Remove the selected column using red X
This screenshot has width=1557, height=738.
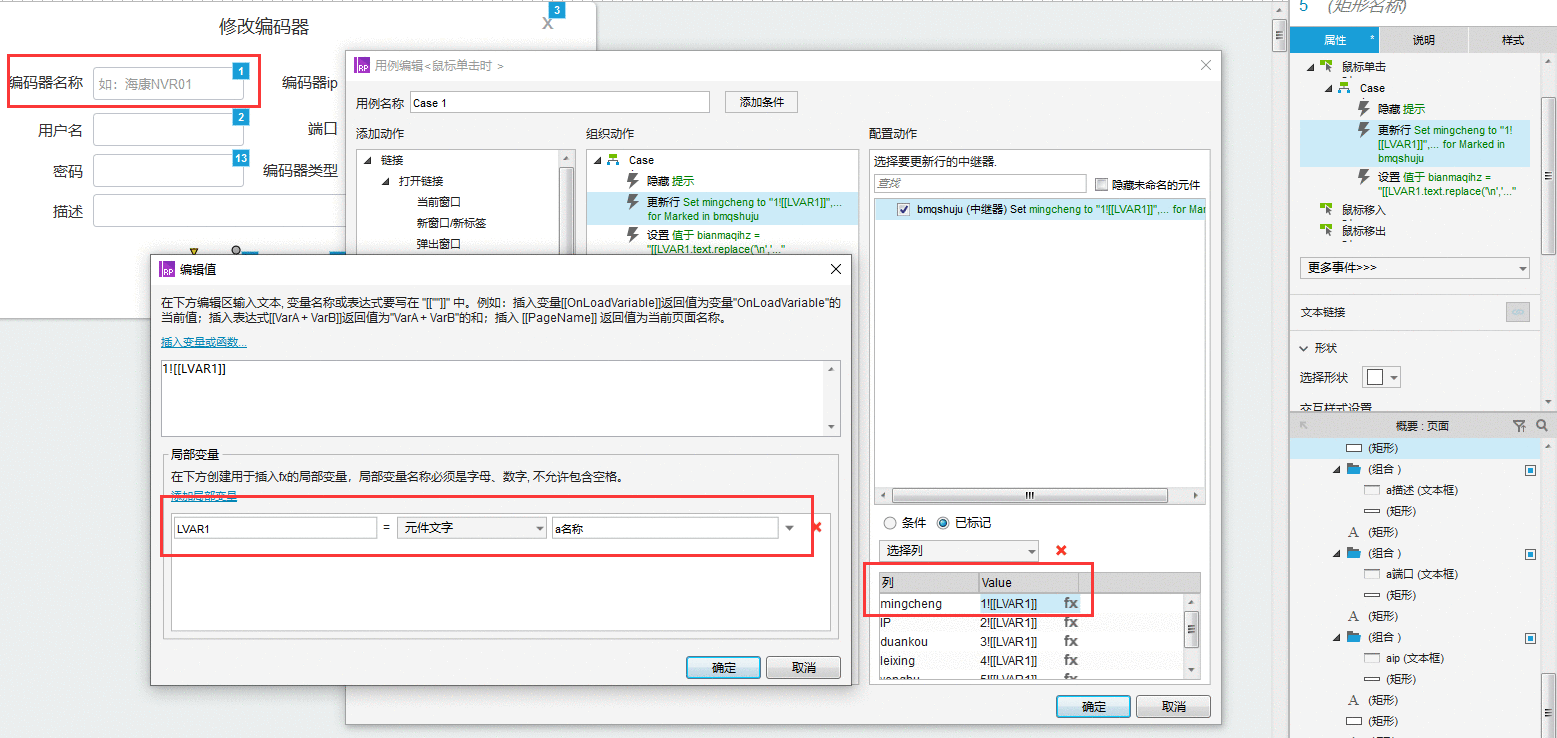pos(1061,550)
